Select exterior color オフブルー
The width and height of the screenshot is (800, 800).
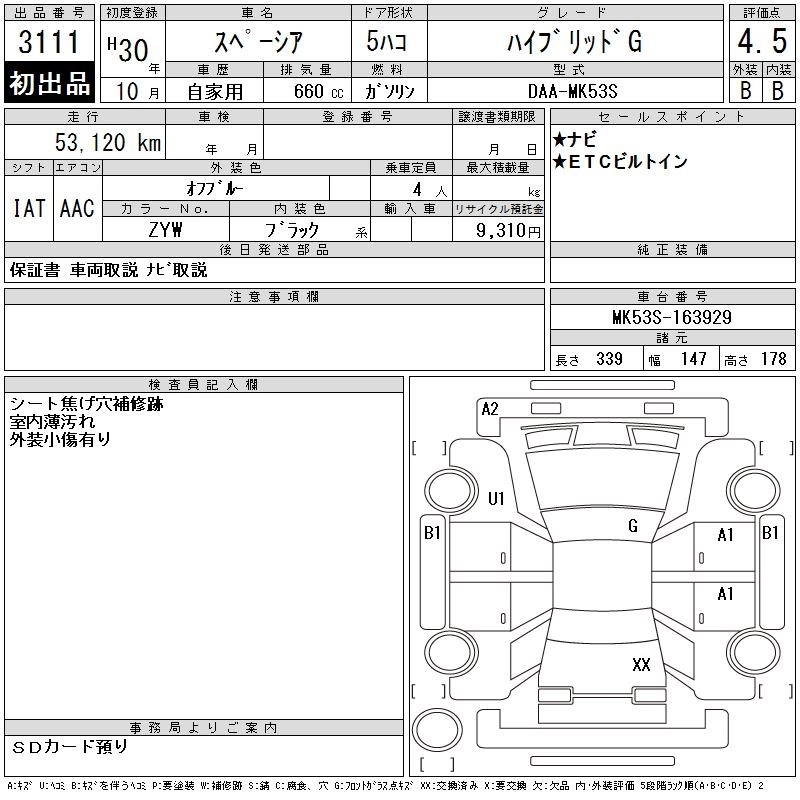(x=215, y=189)
